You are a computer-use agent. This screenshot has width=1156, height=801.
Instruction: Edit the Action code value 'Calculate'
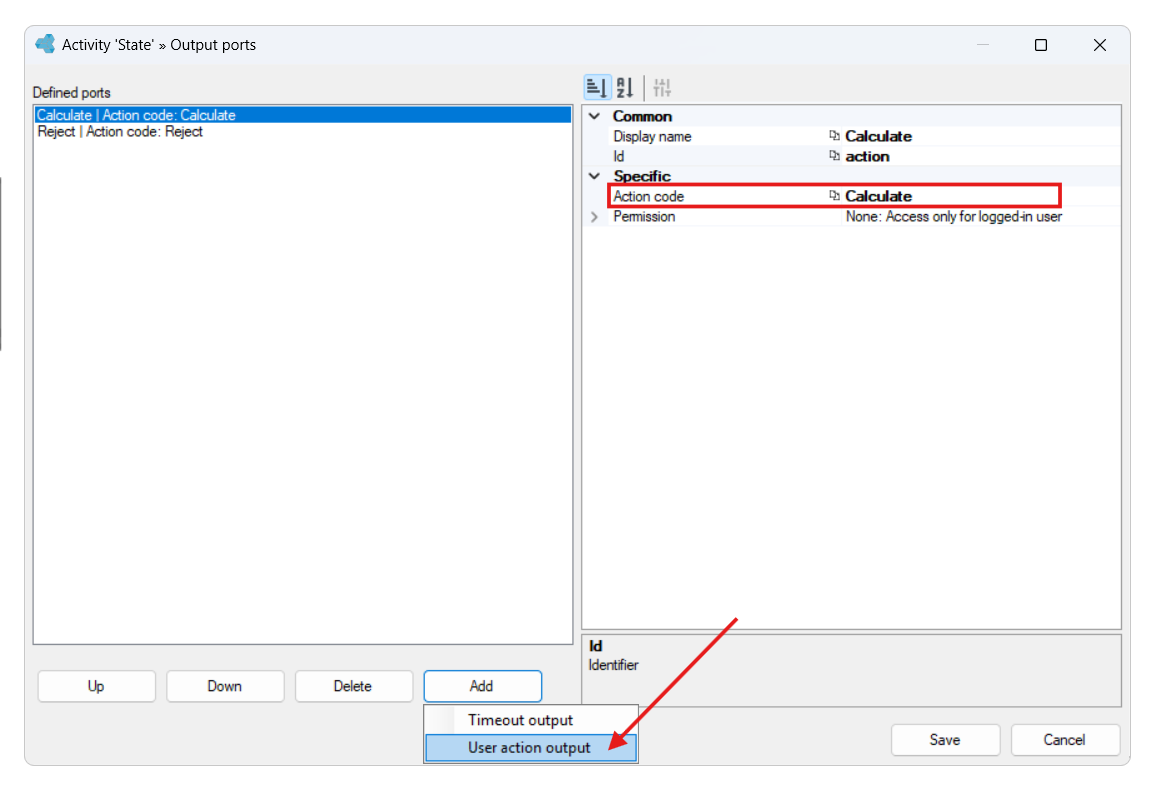[878, 196]
